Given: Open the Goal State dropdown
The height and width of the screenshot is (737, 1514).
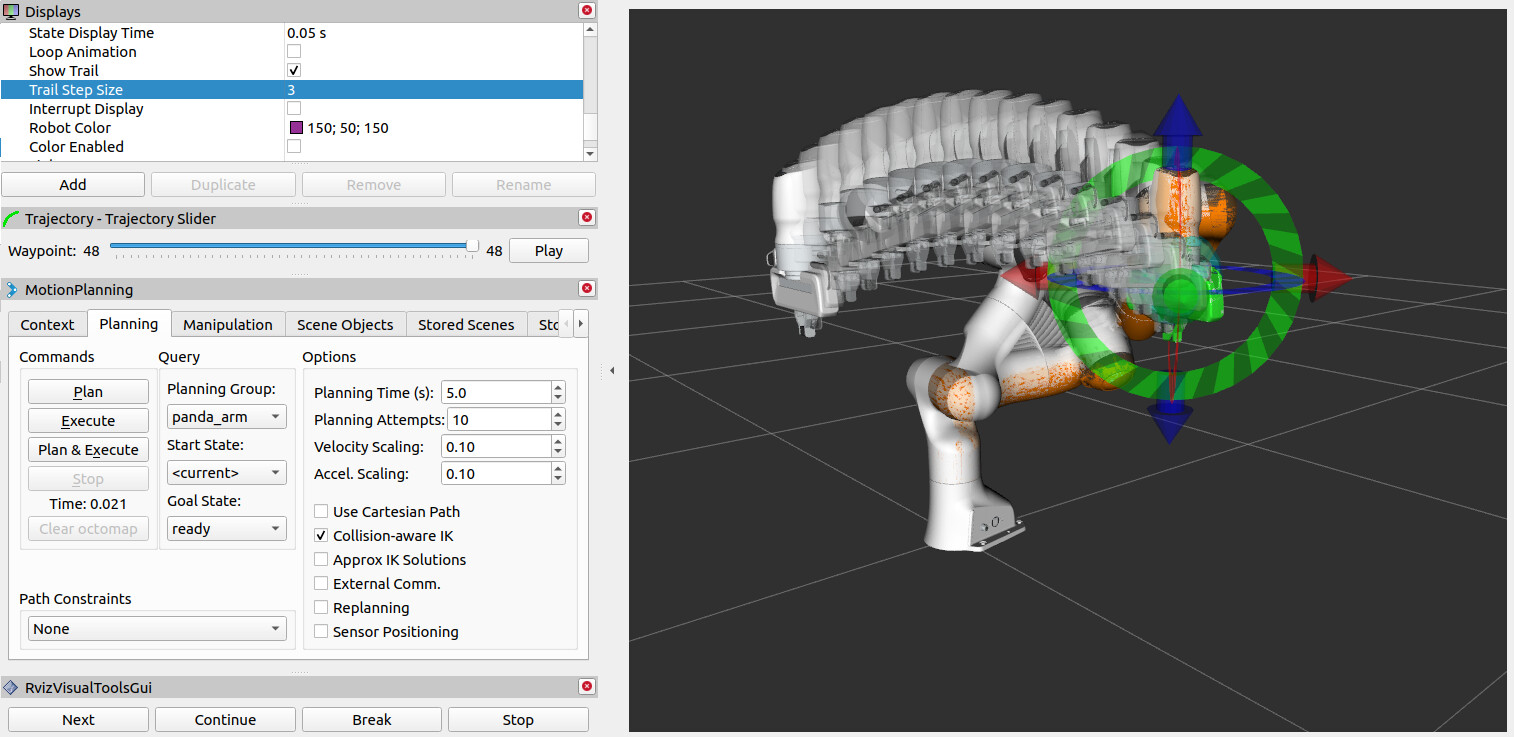Looking at the screenshot, I should pos(226,528).
